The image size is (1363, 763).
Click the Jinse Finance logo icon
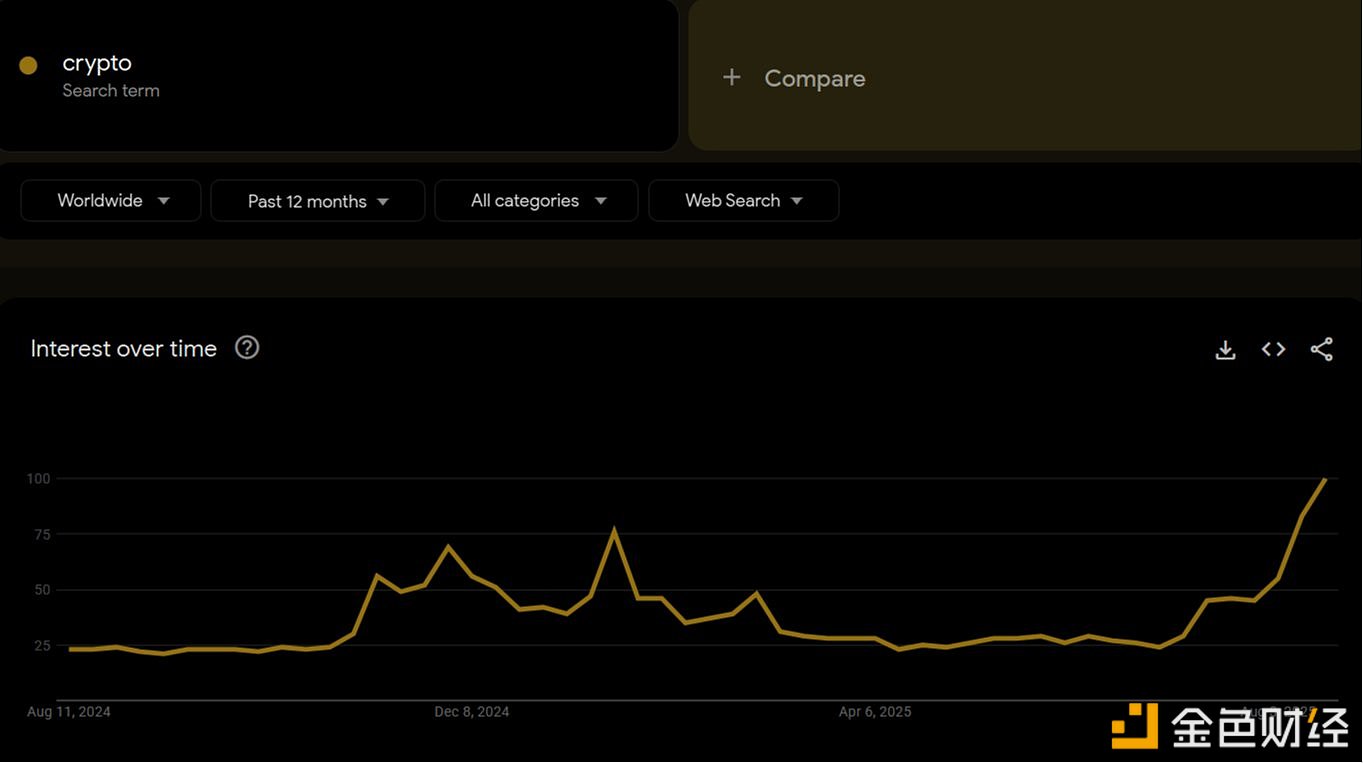(1134, 725)
